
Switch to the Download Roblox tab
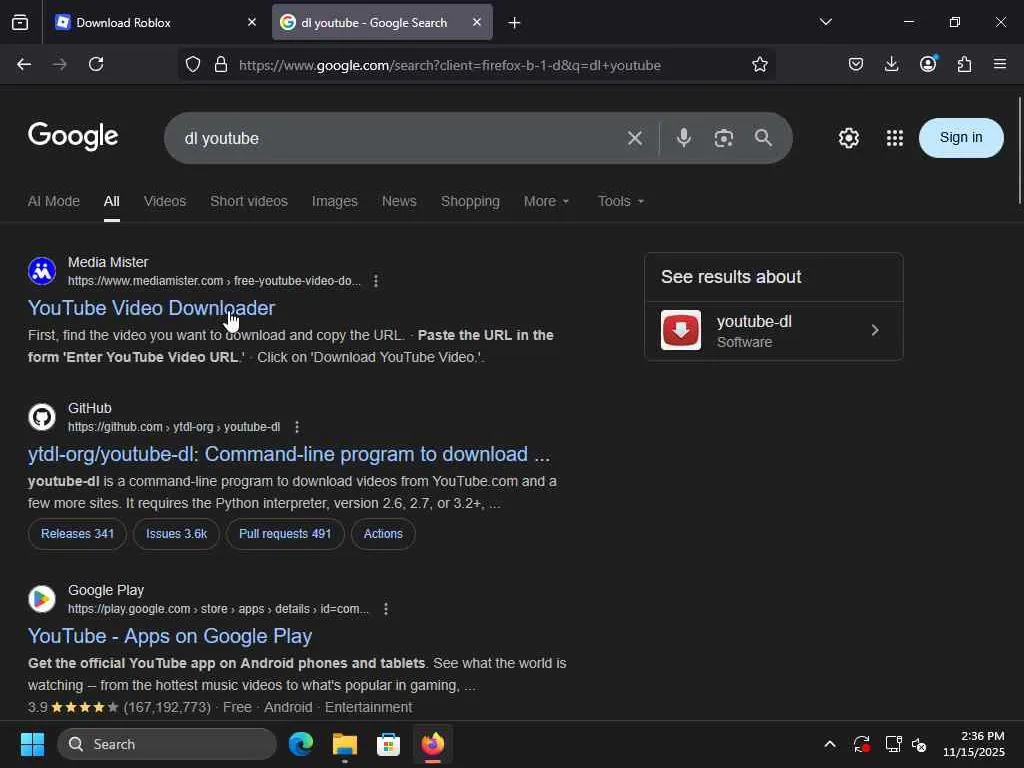coord(150,23)
